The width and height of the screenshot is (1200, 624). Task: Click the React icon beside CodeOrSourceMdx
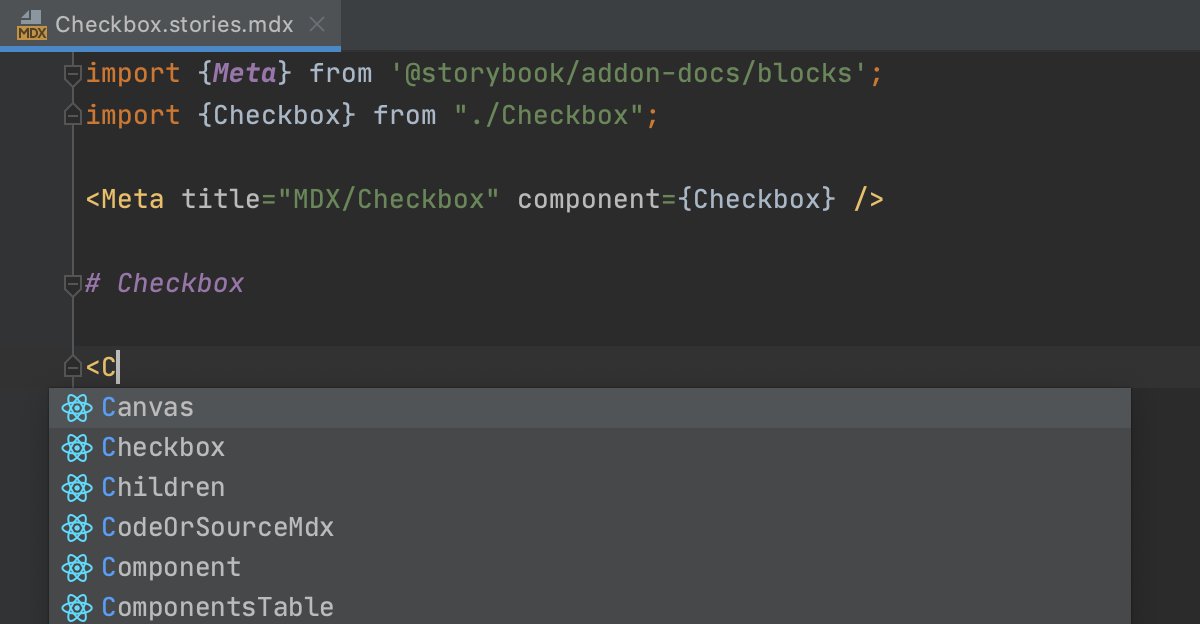[77, 527]
